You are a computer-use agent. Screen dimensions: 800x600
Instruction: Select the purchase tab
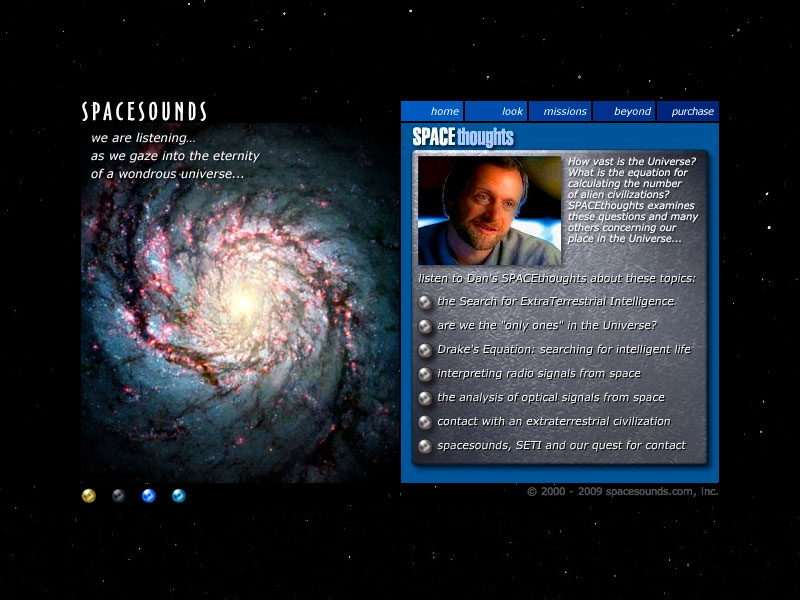pyautogui.click(x=689, y=111)
